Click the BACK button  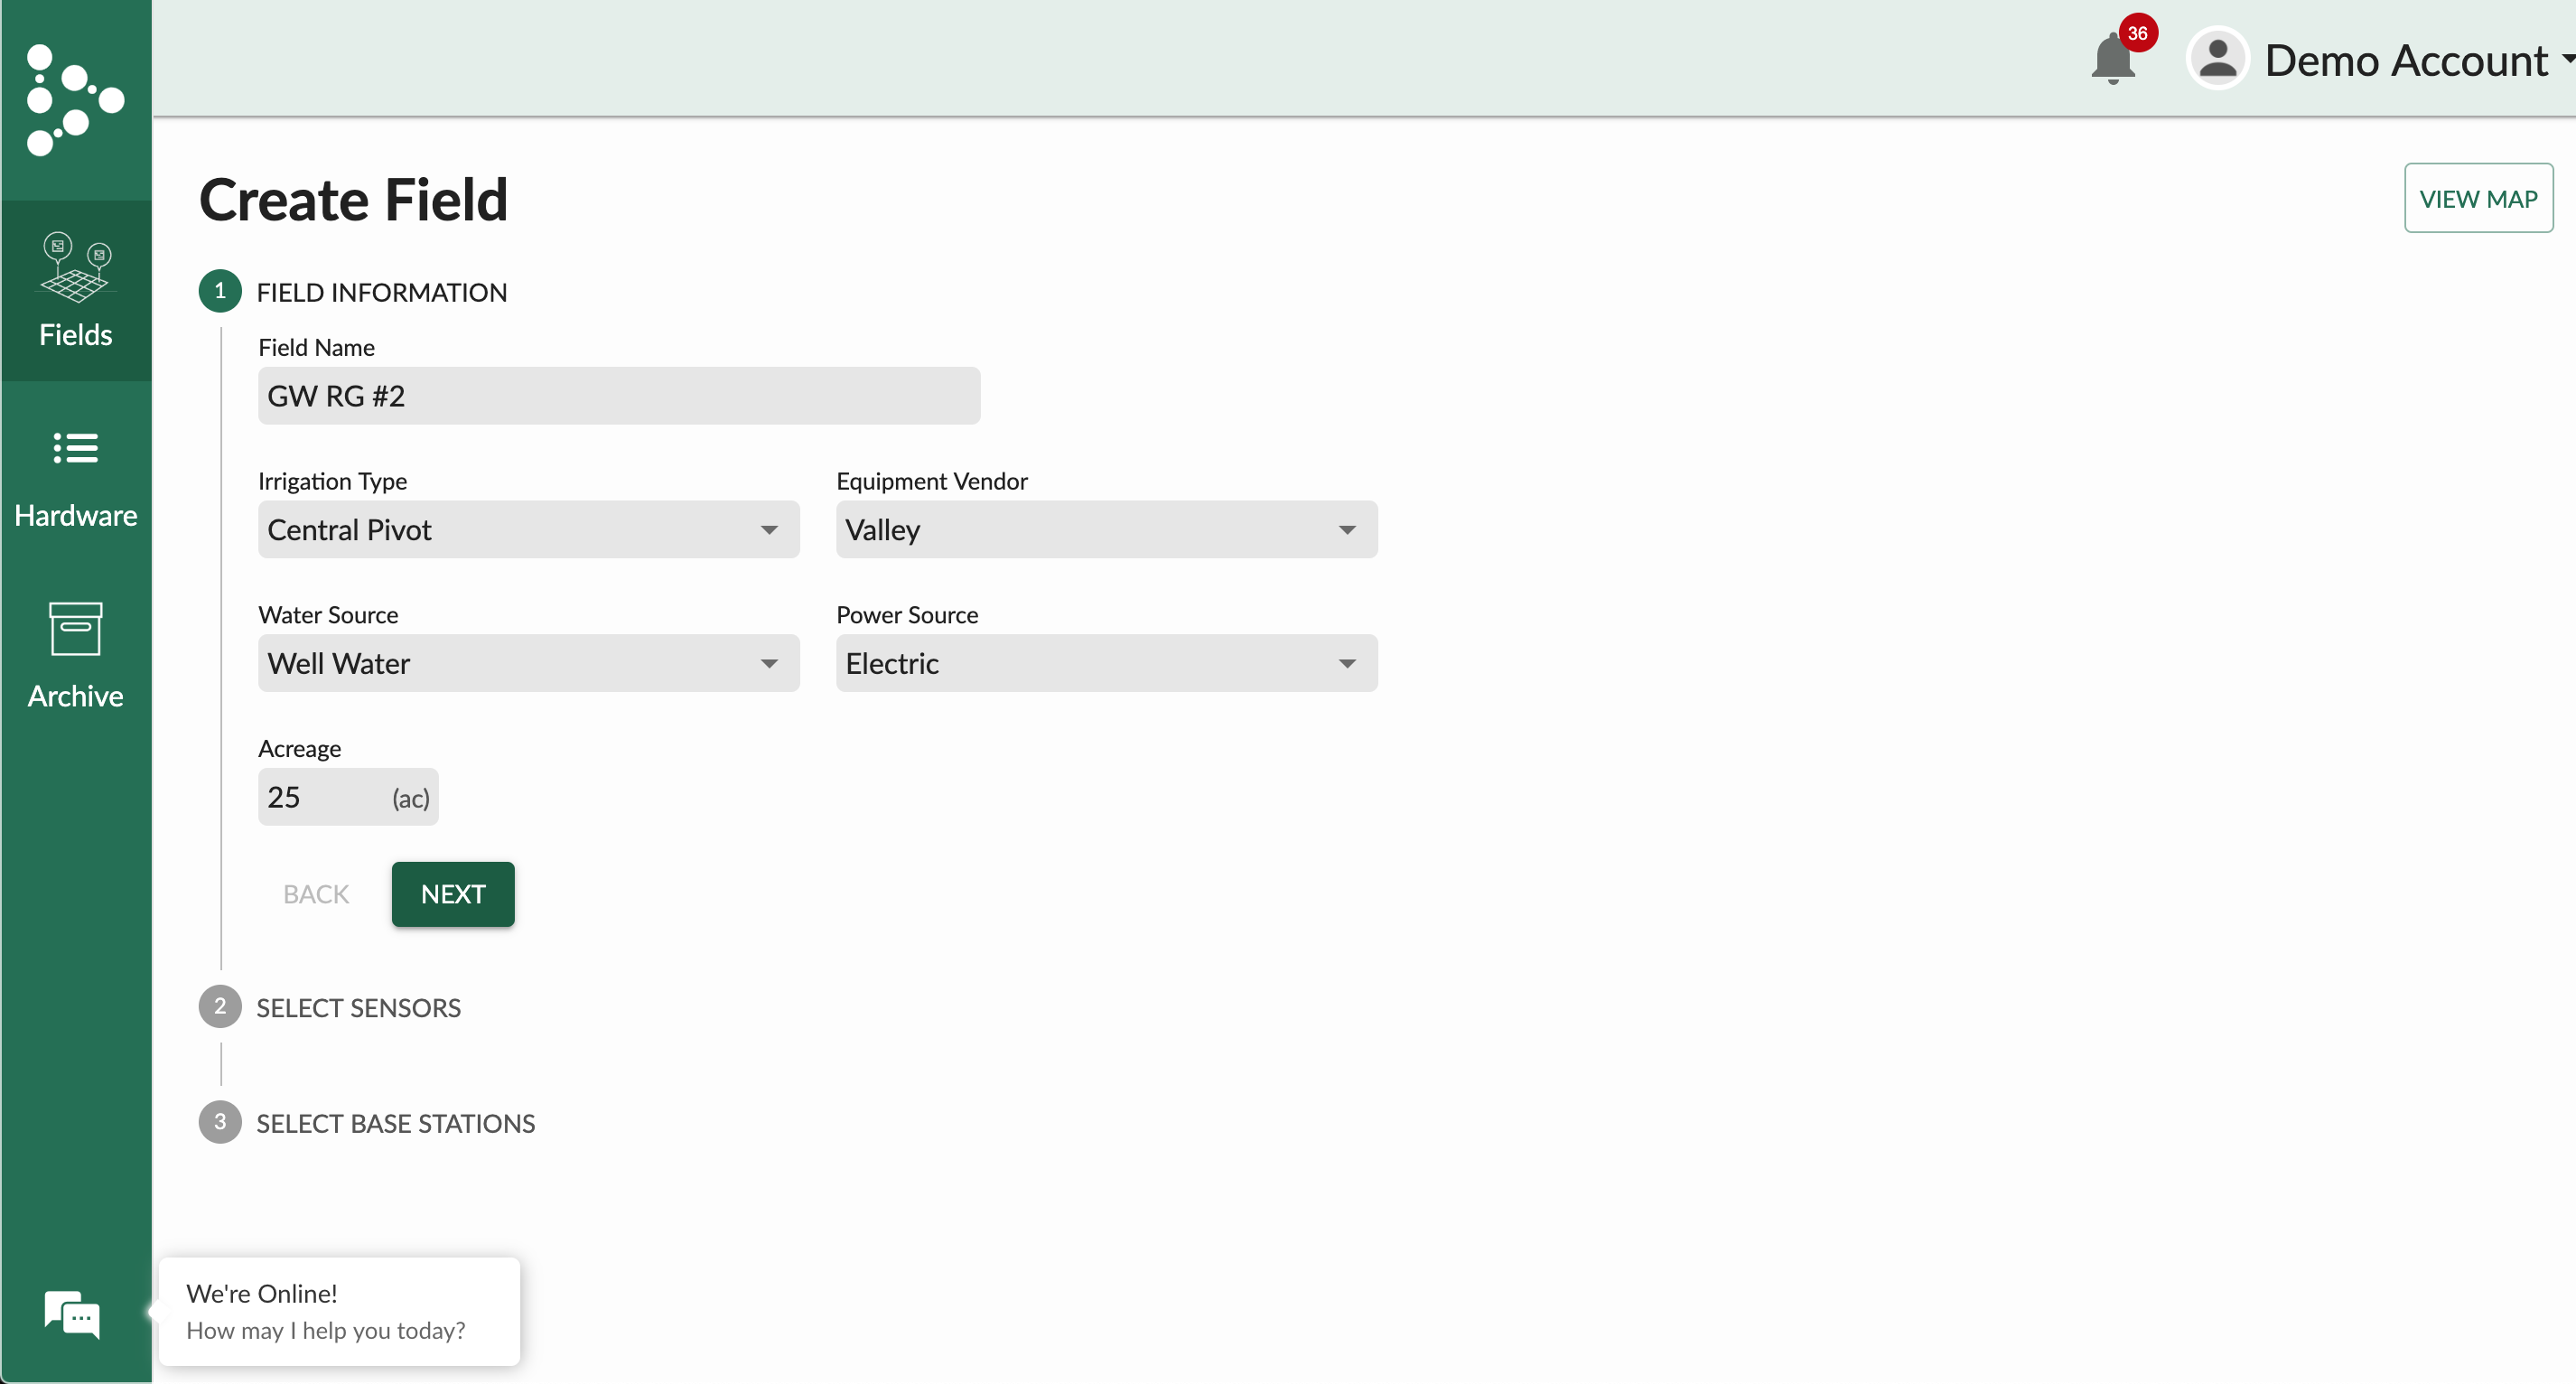click(x=316, y=894)
